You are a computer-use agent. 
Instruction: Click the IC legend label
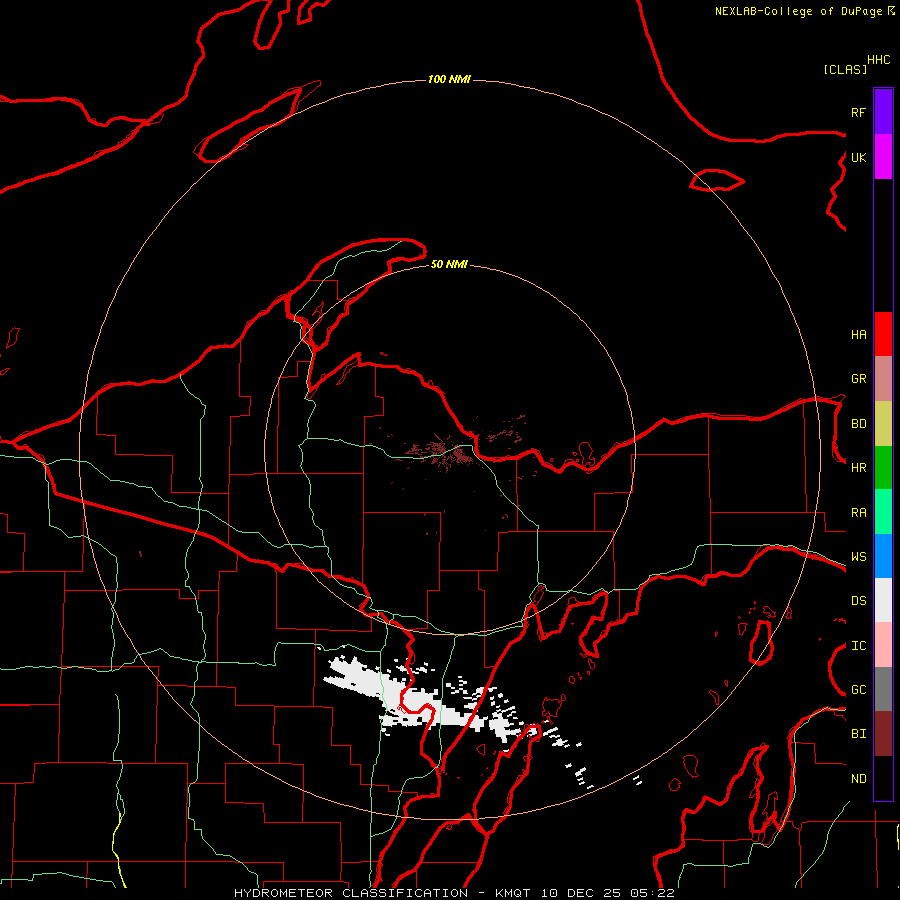pyautogui.click(x=858, y=646)
